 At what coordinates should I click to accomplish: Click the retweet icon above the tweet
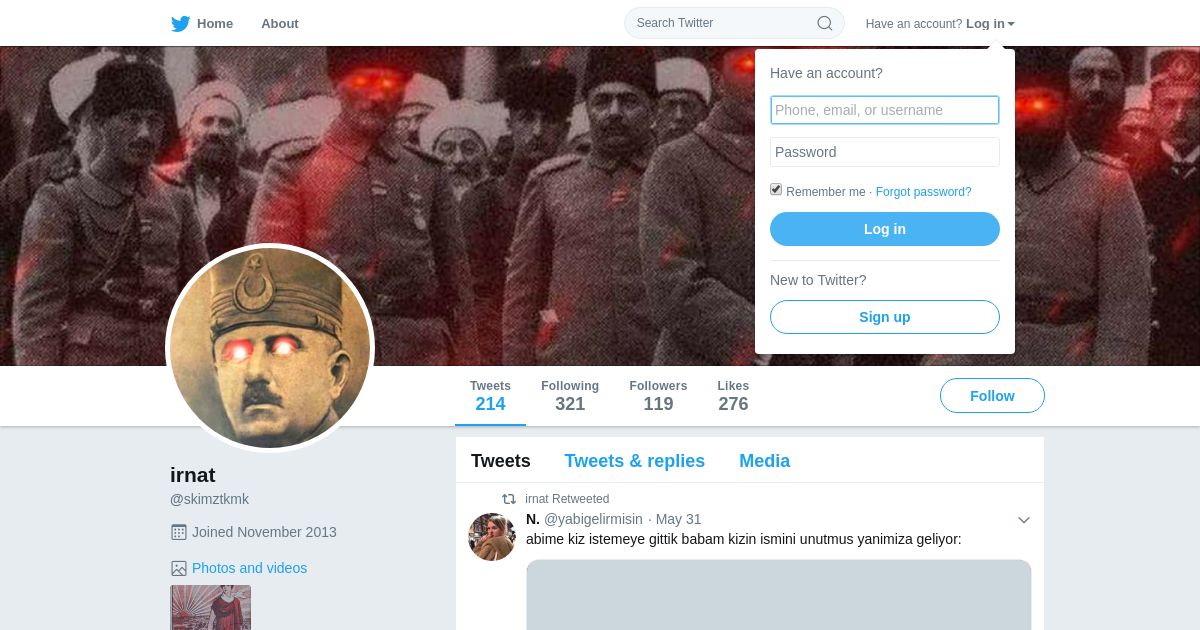tap(509, 499)
